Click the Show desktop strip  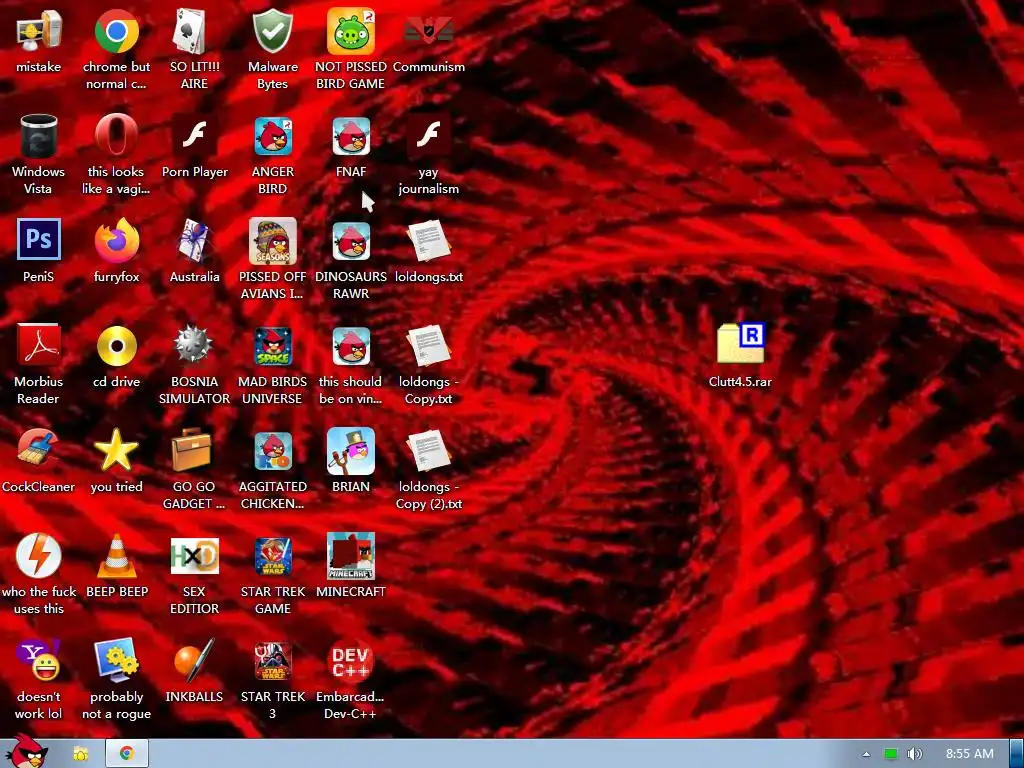pyautogui.click(x=1016, y=754)
